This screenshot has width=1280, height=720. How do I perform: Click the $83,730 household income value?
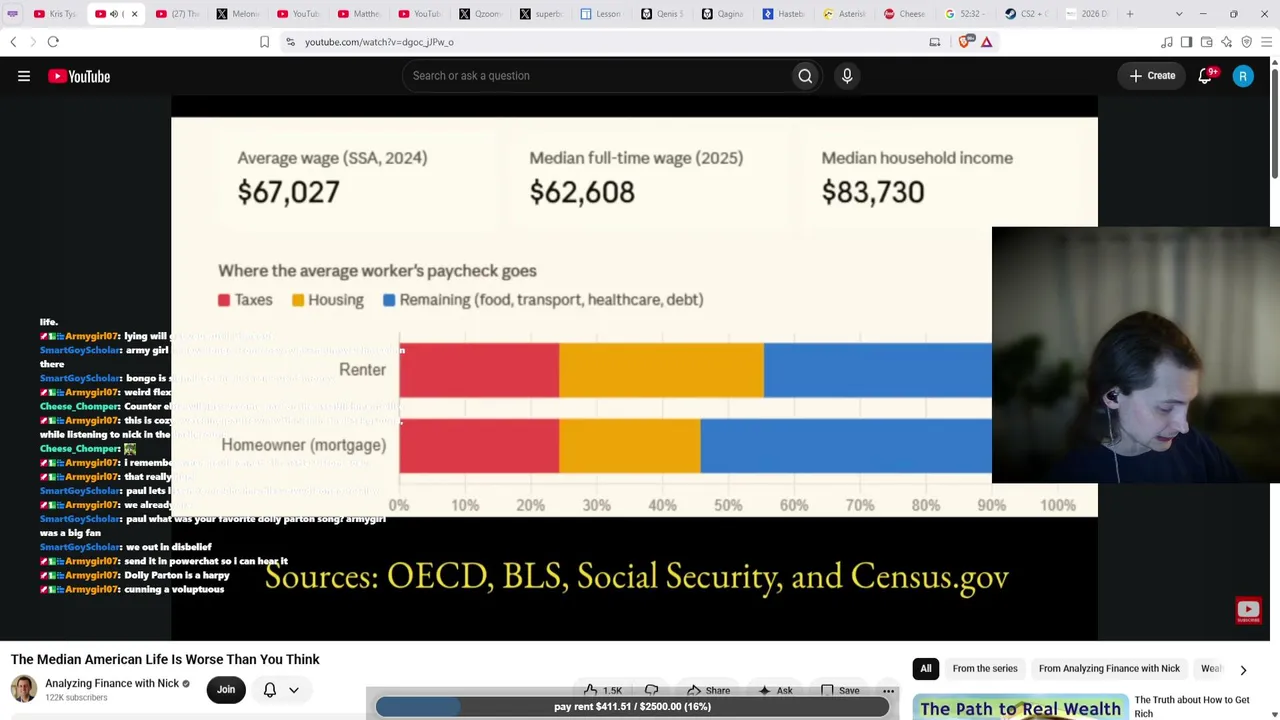pos(873,192)
